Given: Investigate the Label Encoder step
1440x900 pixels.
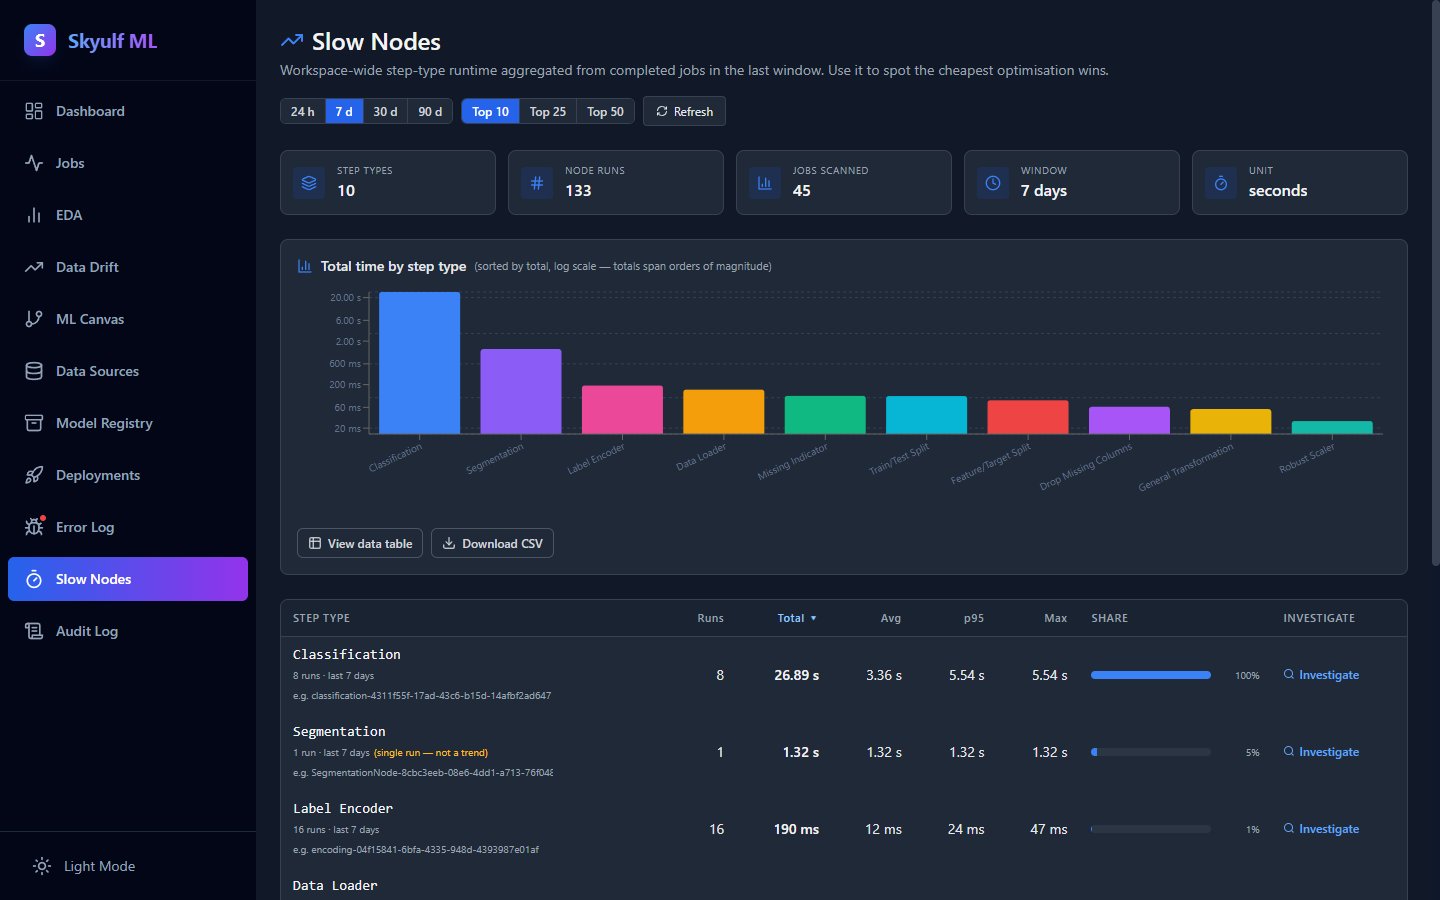Looking at the screenshot, I should (x=1321, y=829).
